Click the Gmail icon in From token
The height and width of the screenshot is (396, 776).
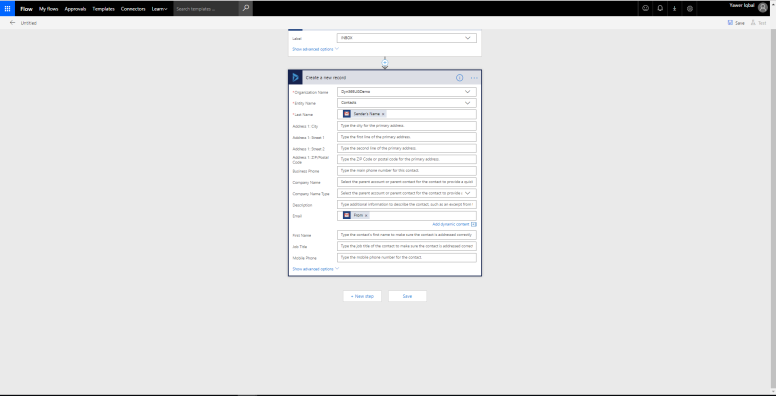pyautogui.click(x=347, y=215)
